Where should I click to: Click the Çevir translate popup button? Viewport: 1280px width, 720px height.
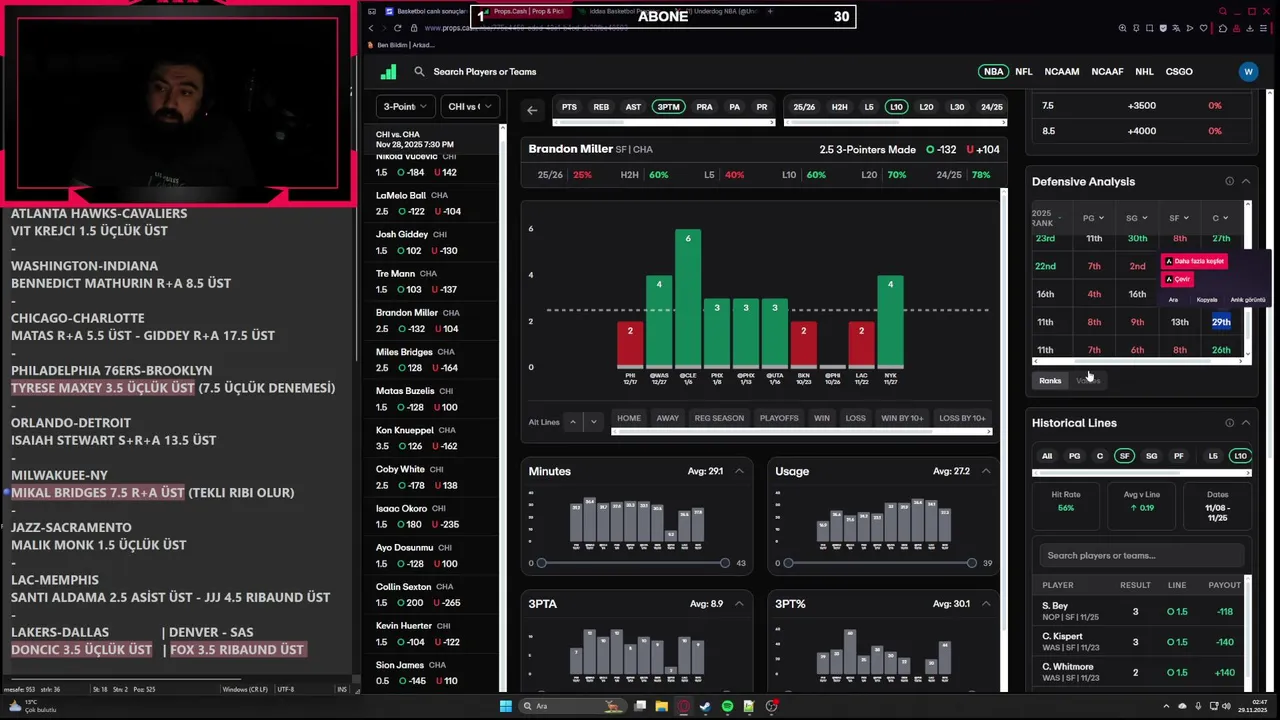click(1177, 279)
